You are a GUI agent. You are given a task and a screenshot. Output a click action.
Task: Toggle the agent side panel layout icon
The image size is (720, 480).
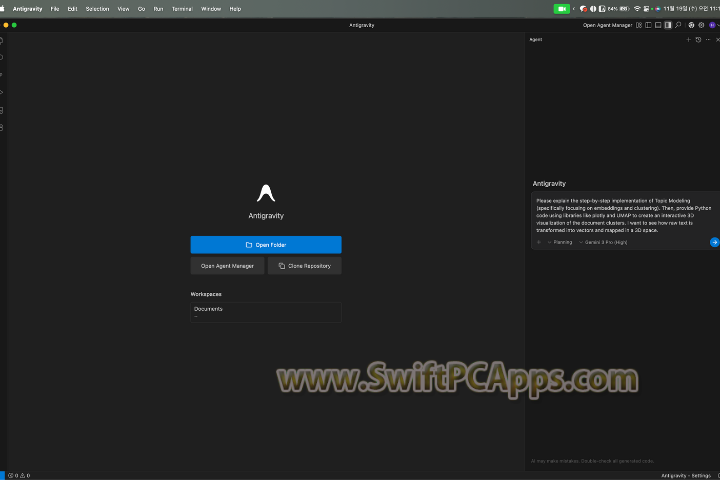(x=668, y=25)
